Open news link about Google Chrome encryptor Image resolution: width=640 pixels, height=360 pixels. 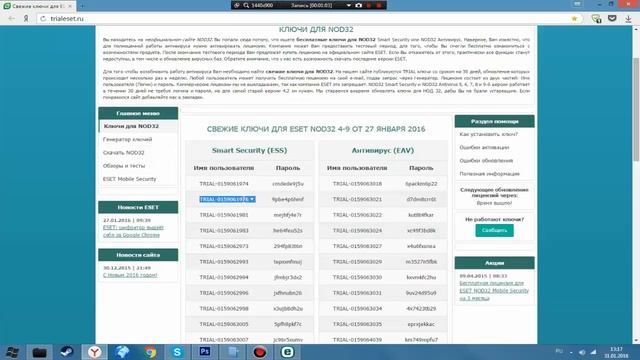point(133,231)
